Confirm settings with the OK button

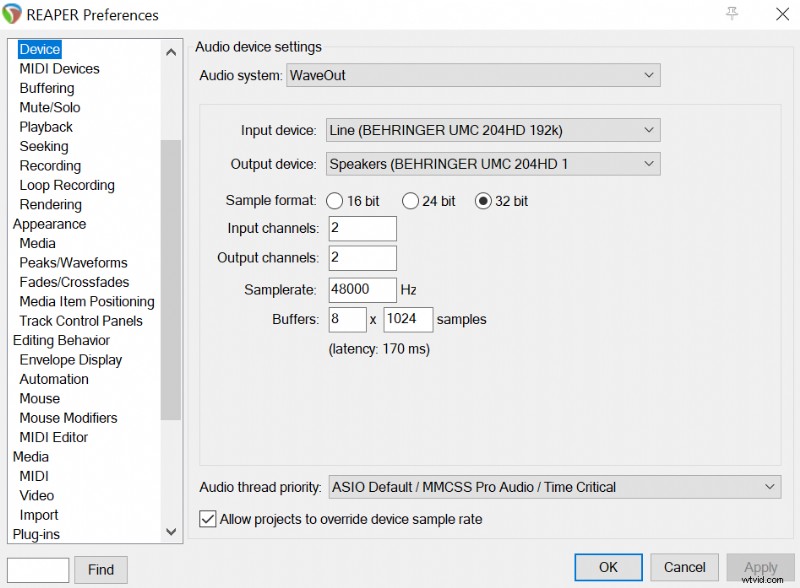(608, 566)
